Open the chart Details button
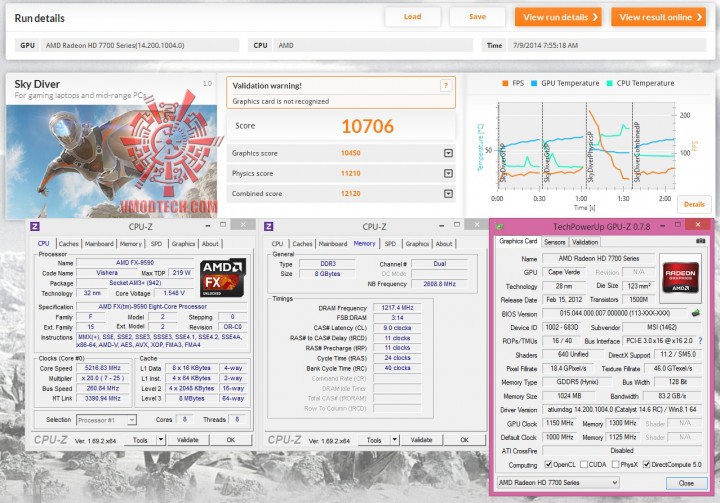 coord(694,204)
